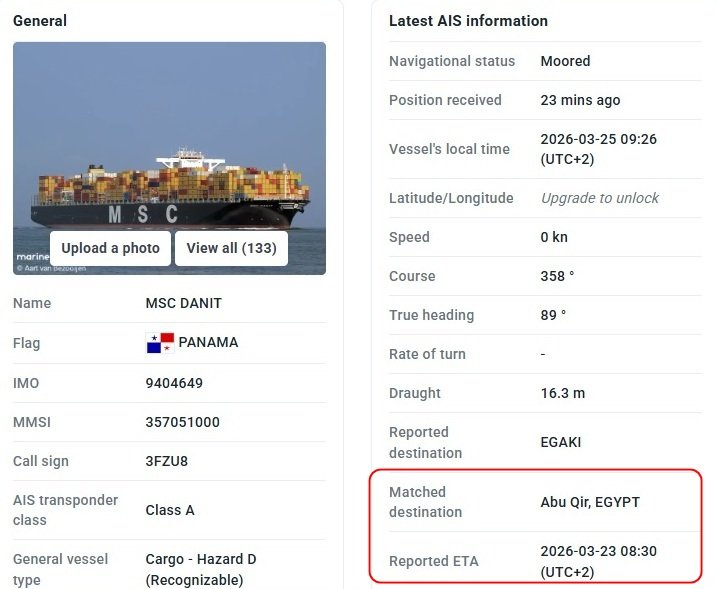Click the 23 mins ago position value

(580, 100)
